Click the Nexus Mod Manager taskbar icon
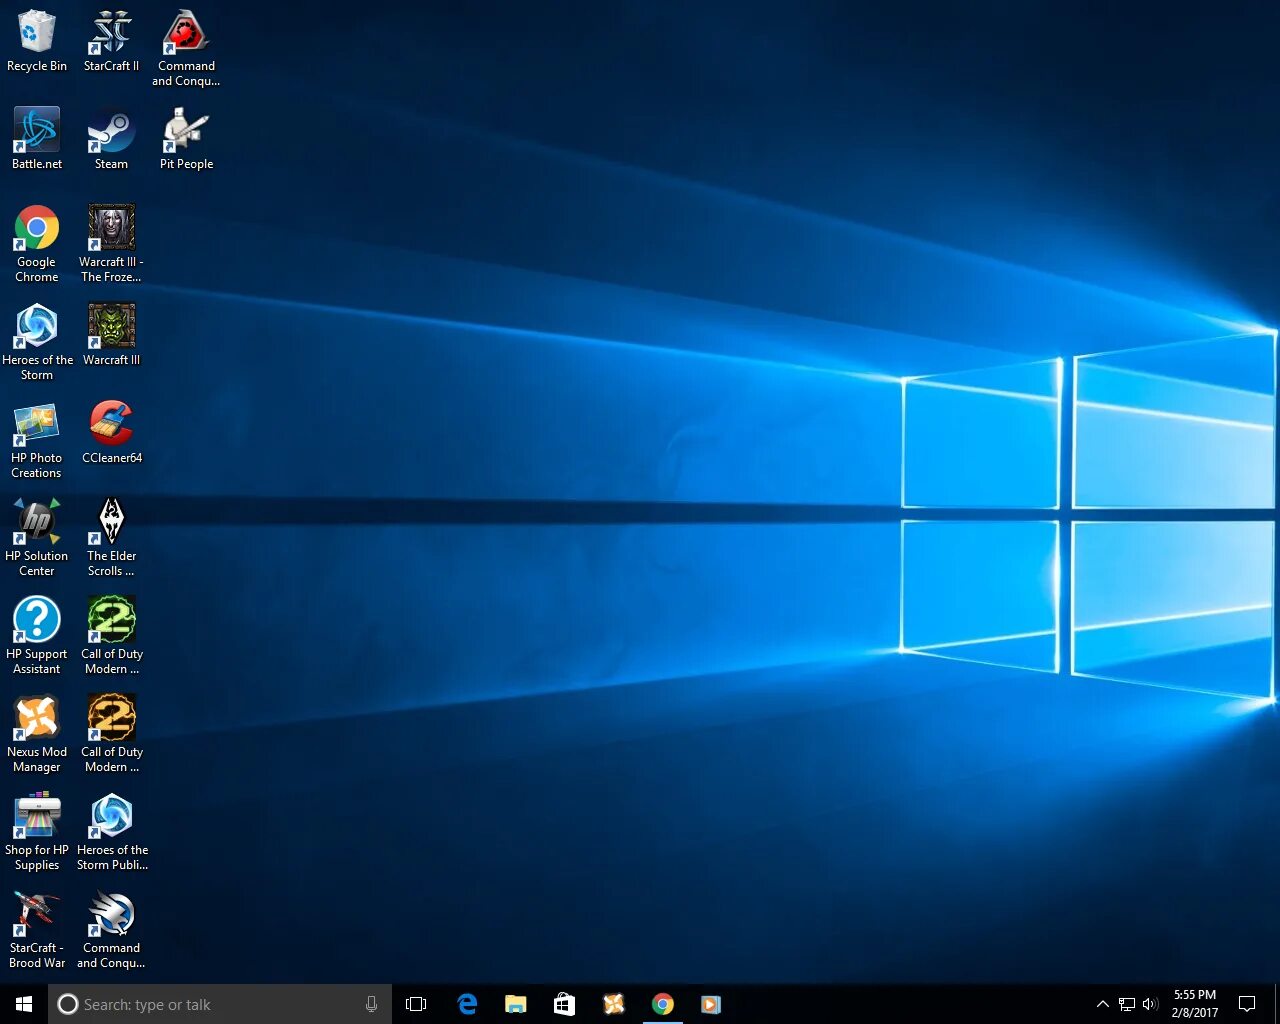Screen dimensions: 1280x1024 point(613,1004)
